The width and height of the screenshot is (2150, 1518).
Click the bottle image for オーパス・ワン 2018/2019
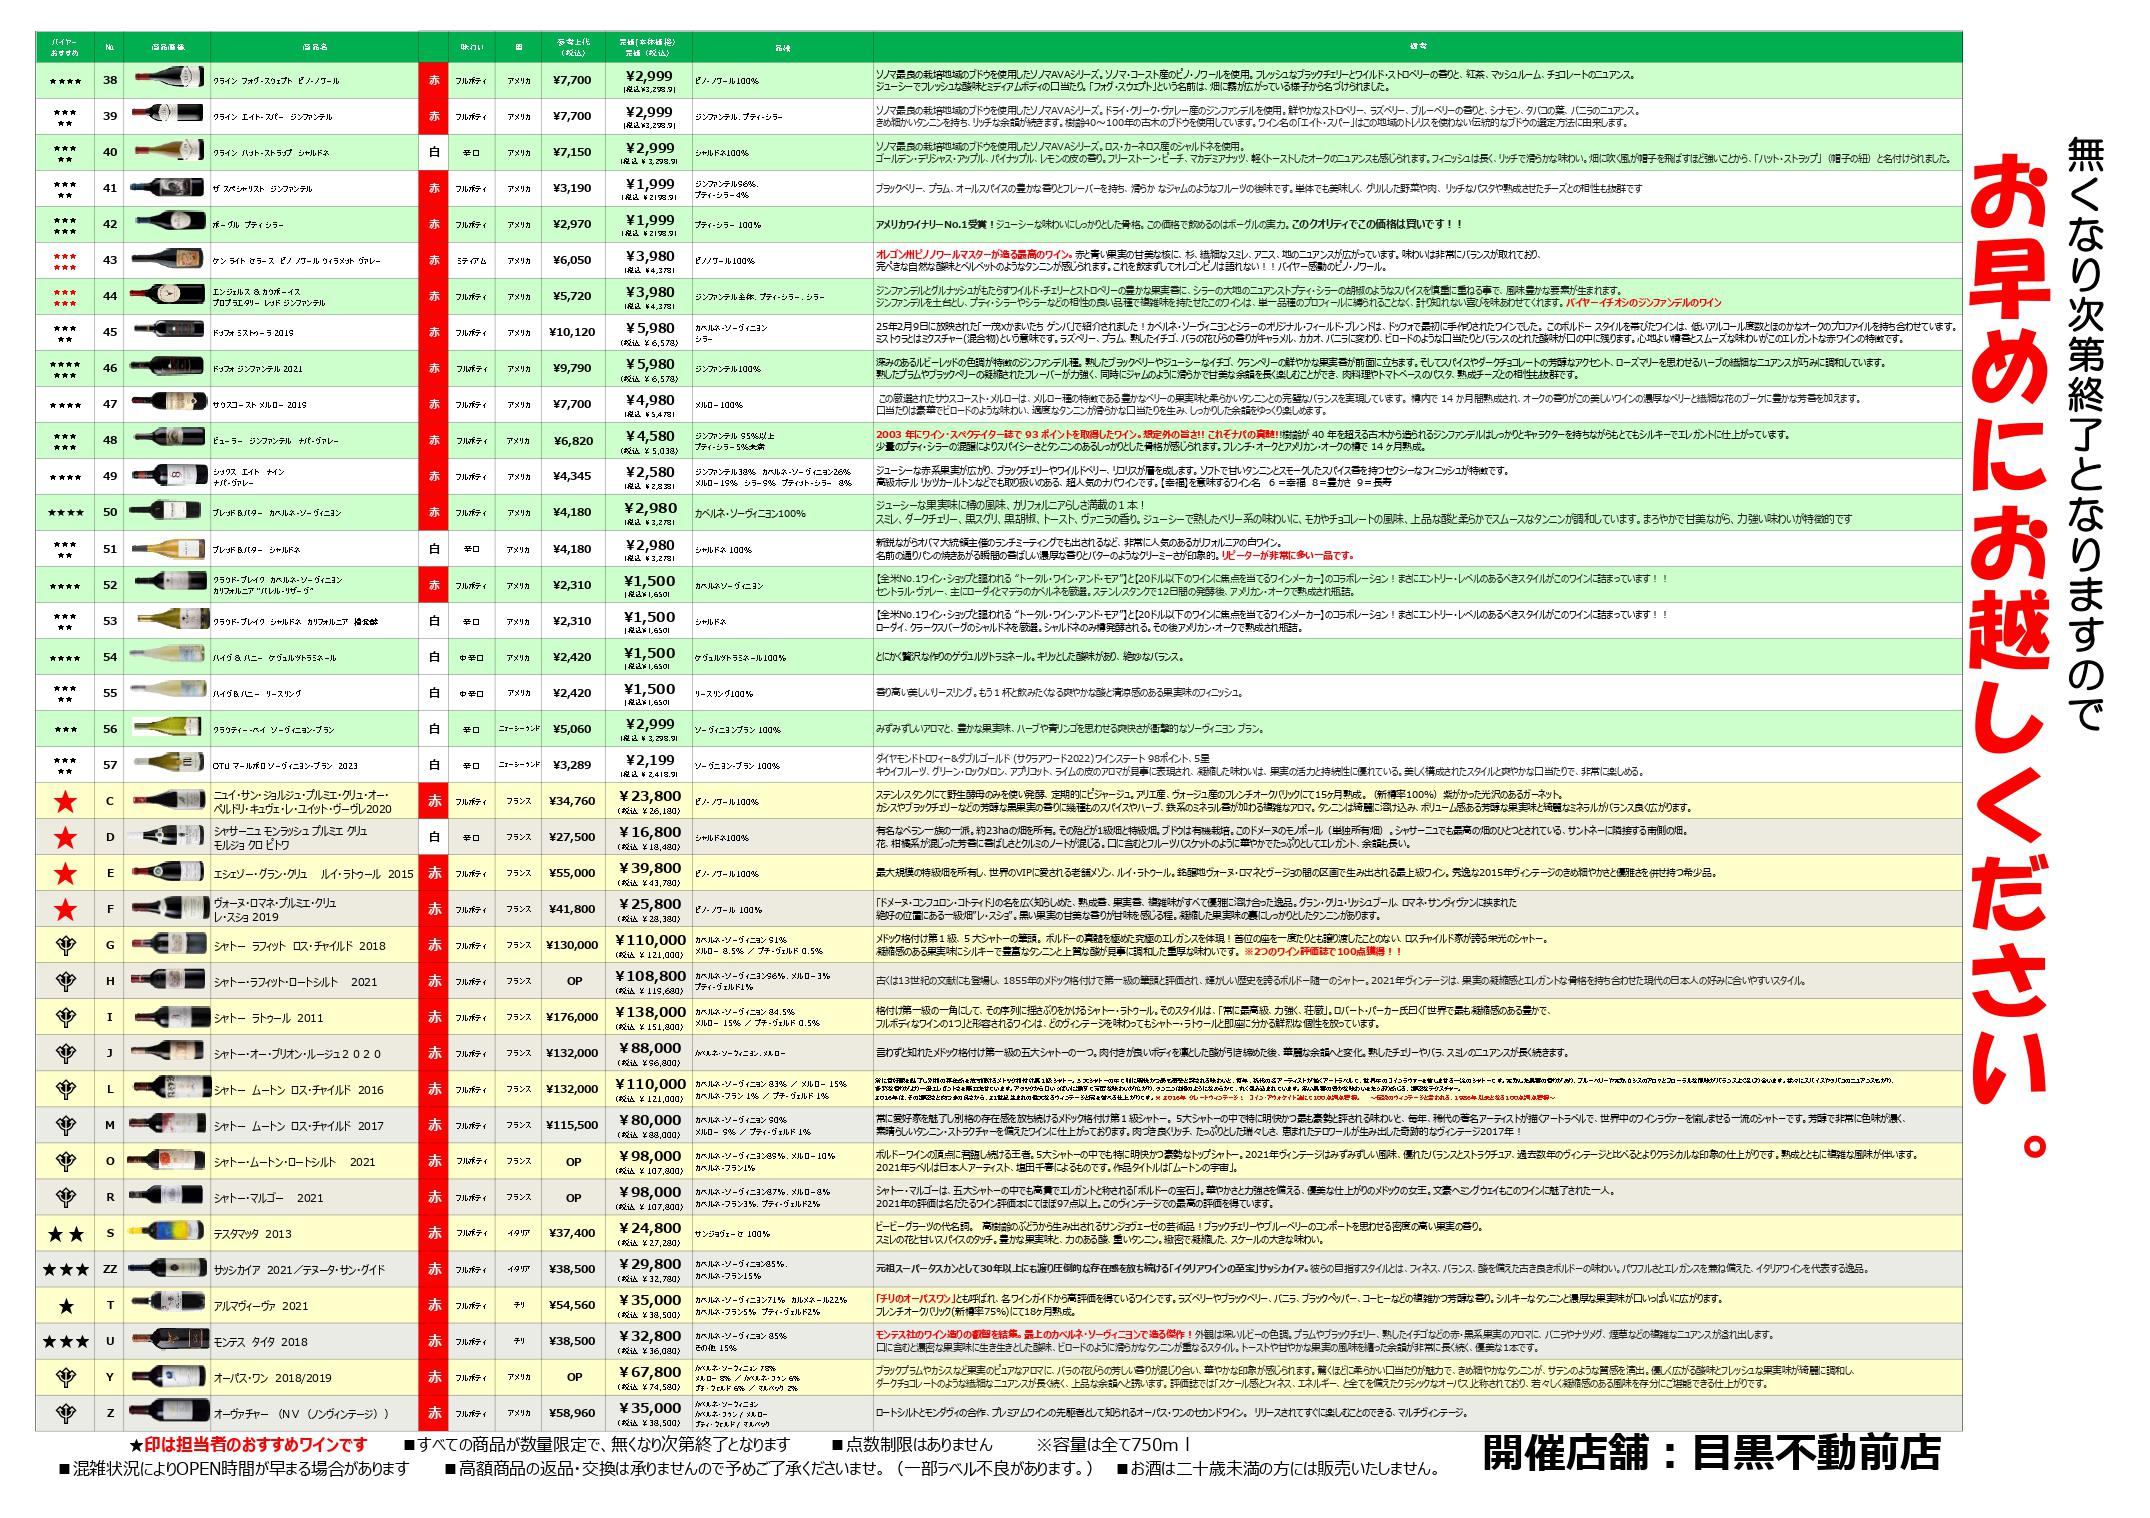point(167,1377)
